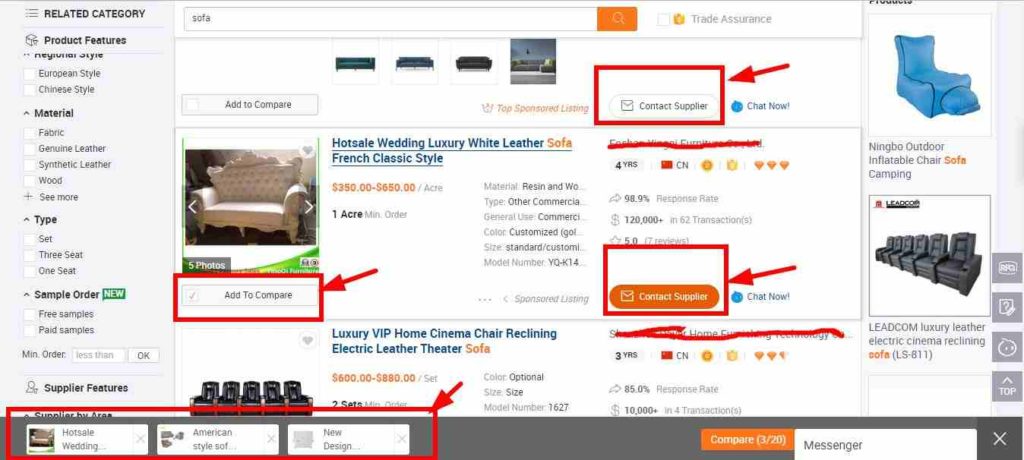Screen dimensions: 1024x460
Task: Check Wood material filter
Action: point(29,181)
